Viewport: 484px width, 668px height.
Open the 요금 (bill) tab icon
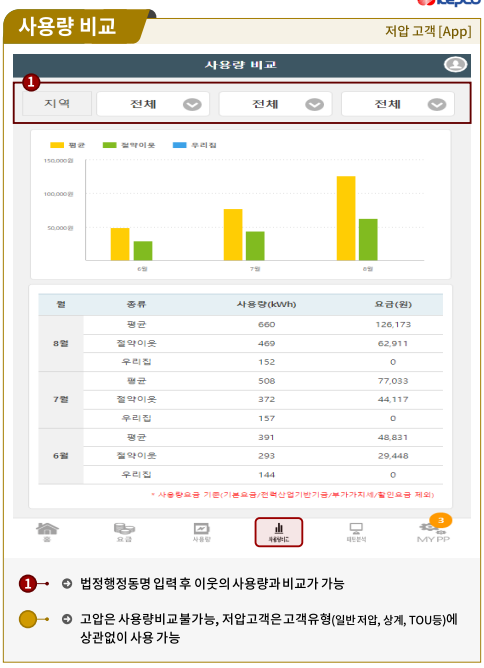click(x=124, y=532)
